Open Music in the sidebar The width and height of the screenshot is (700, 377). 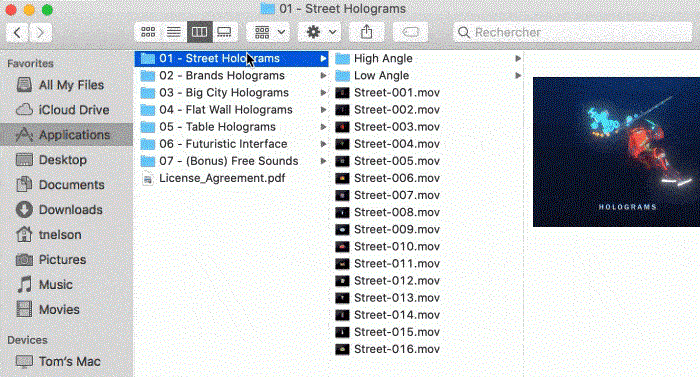tap(67, 285)
